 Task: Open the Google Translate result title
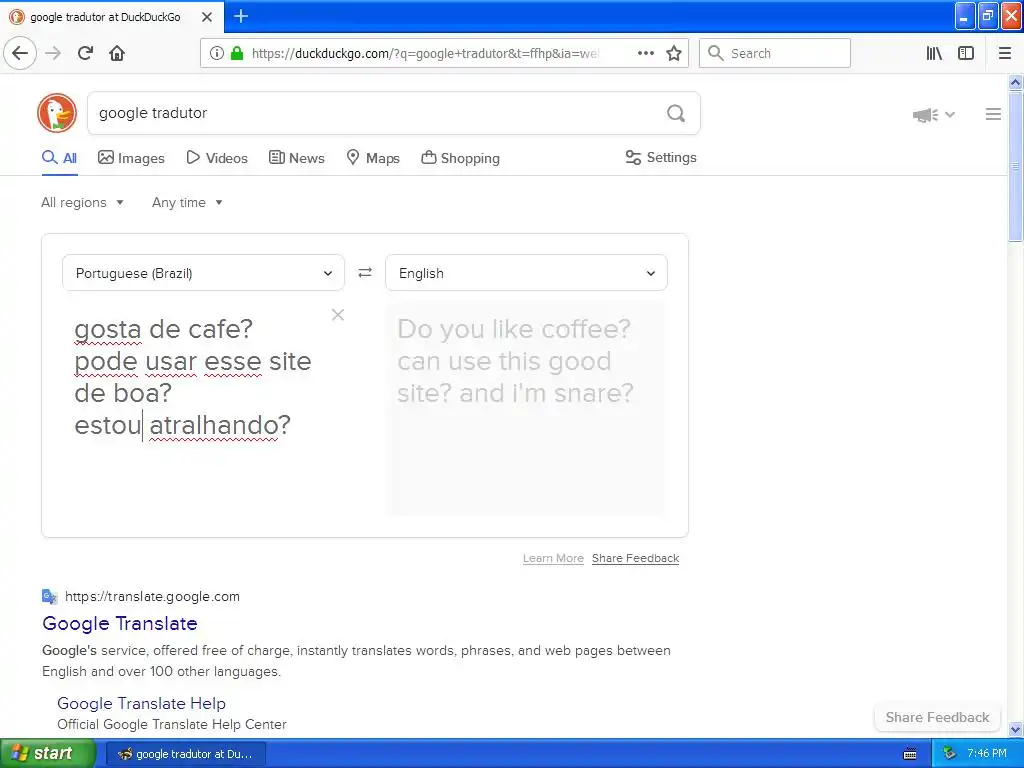120,623
